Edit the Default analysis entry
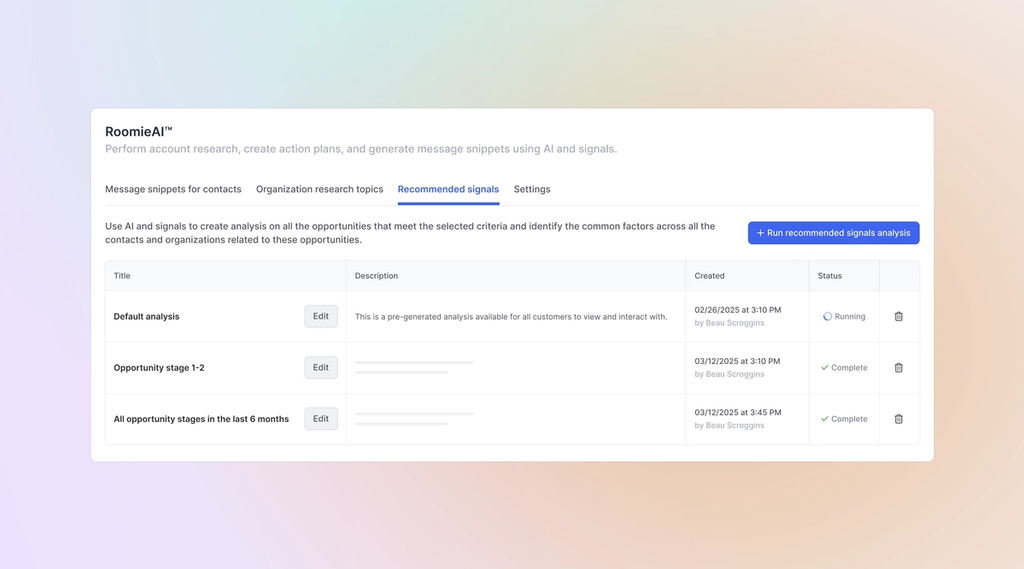This screenshot has width=1024, height=569. 321,316
